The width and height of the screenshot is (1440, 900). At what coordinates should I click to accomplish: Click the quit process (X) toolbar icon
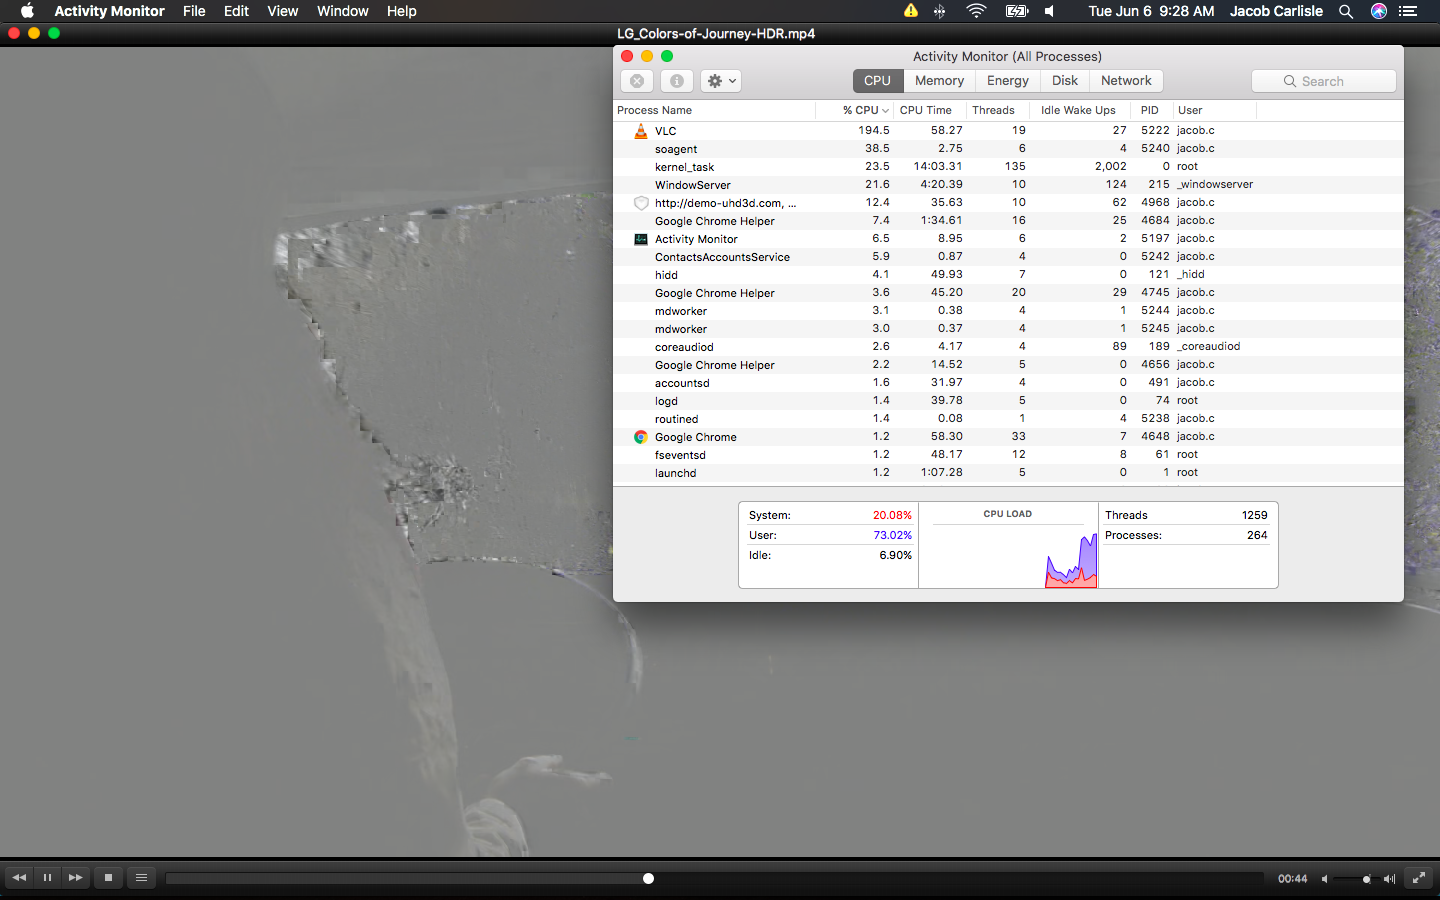click(x=637, y=81)
